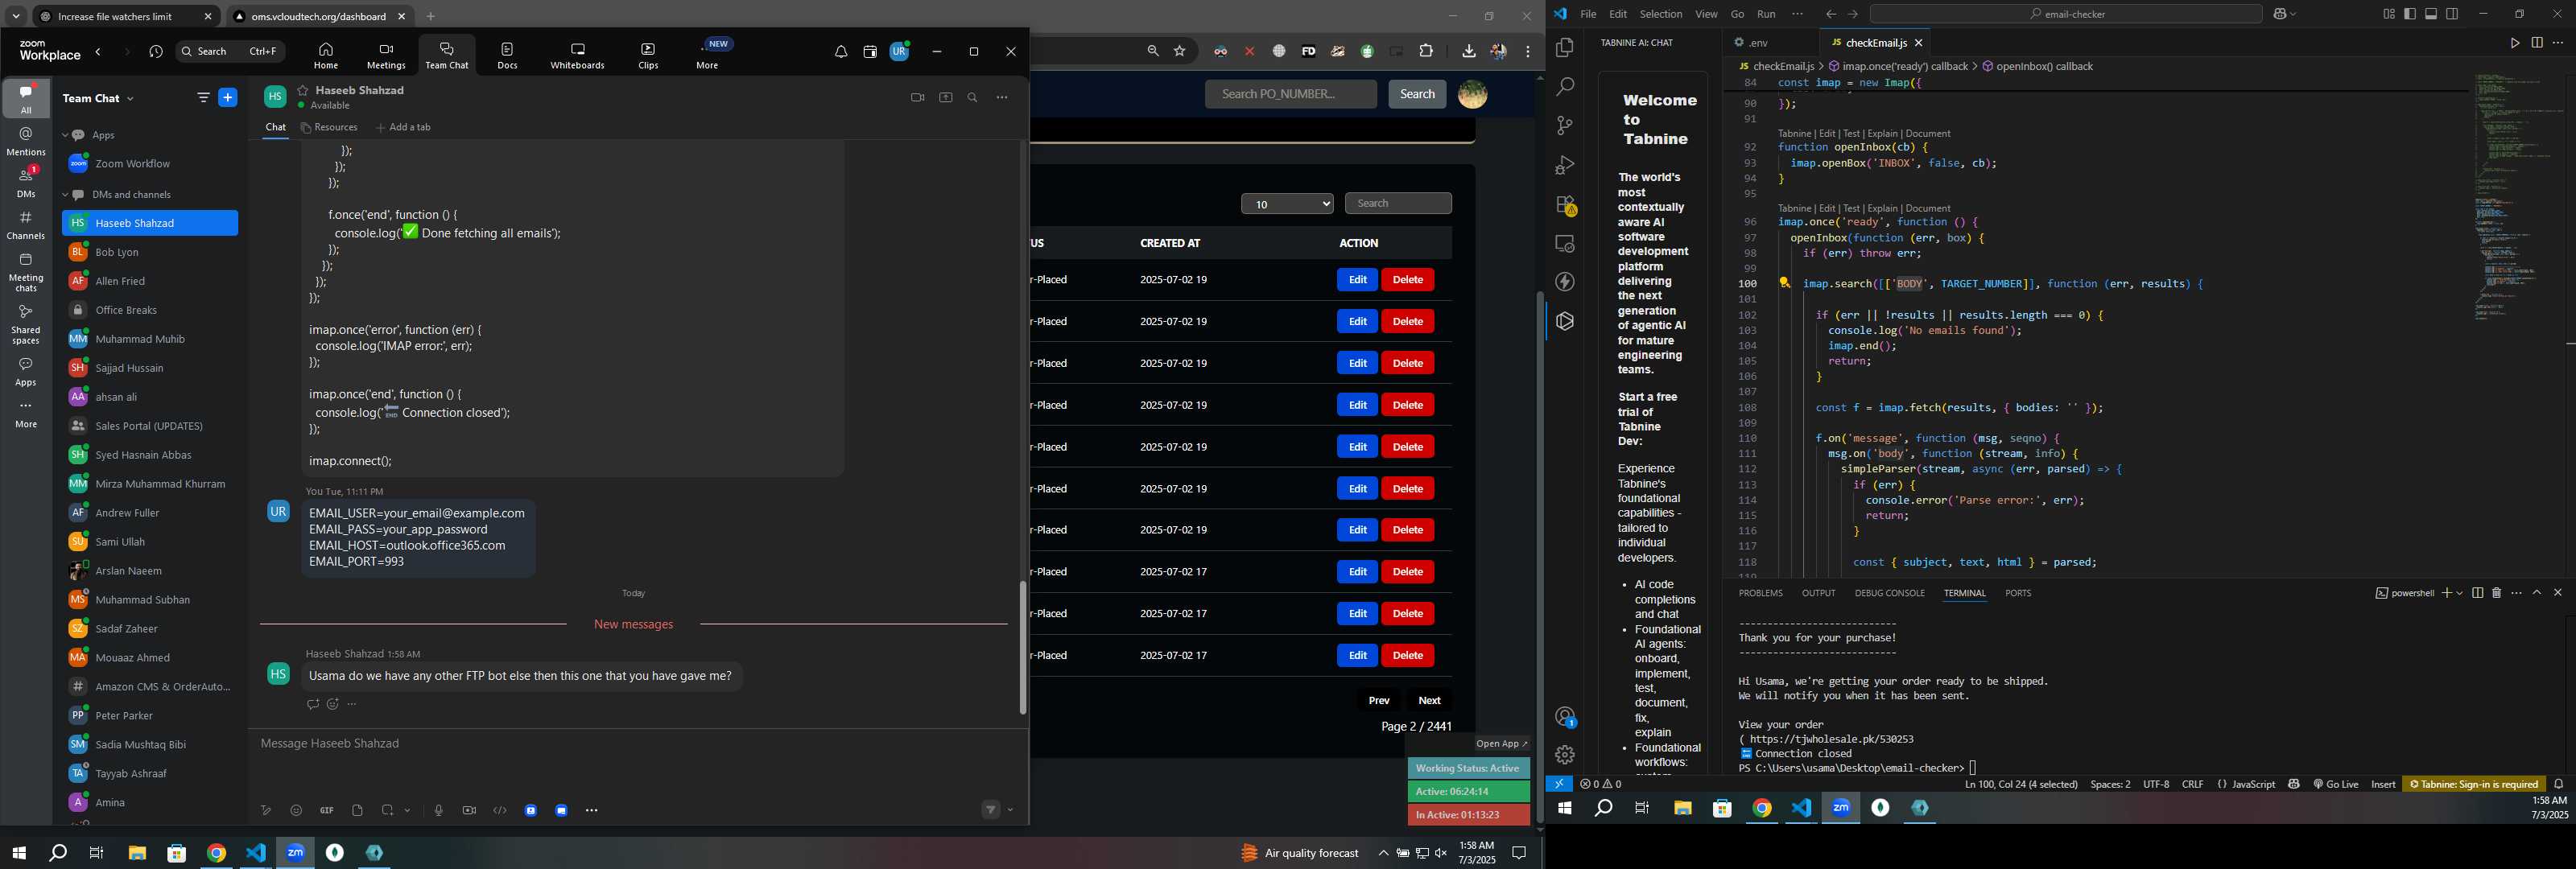Switch to the PROBLEMS panel tab
The width and height of the screenshot is (2576, 869).
[1760, 594]
